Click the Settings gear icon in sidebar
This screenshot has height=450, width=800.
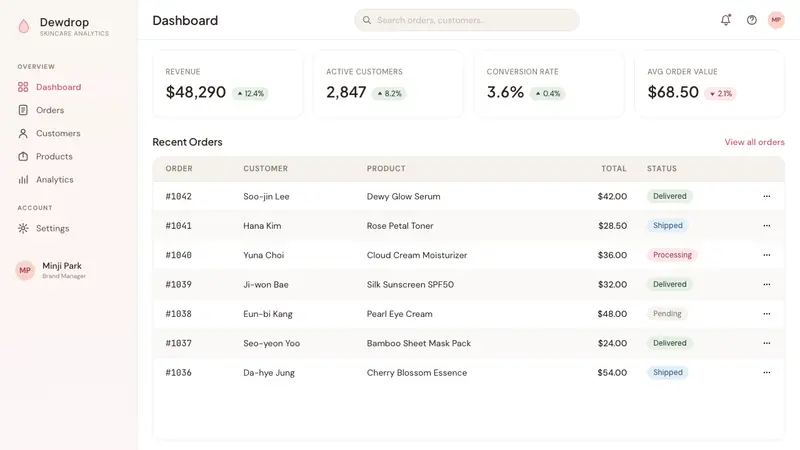(x=23, y=228)
